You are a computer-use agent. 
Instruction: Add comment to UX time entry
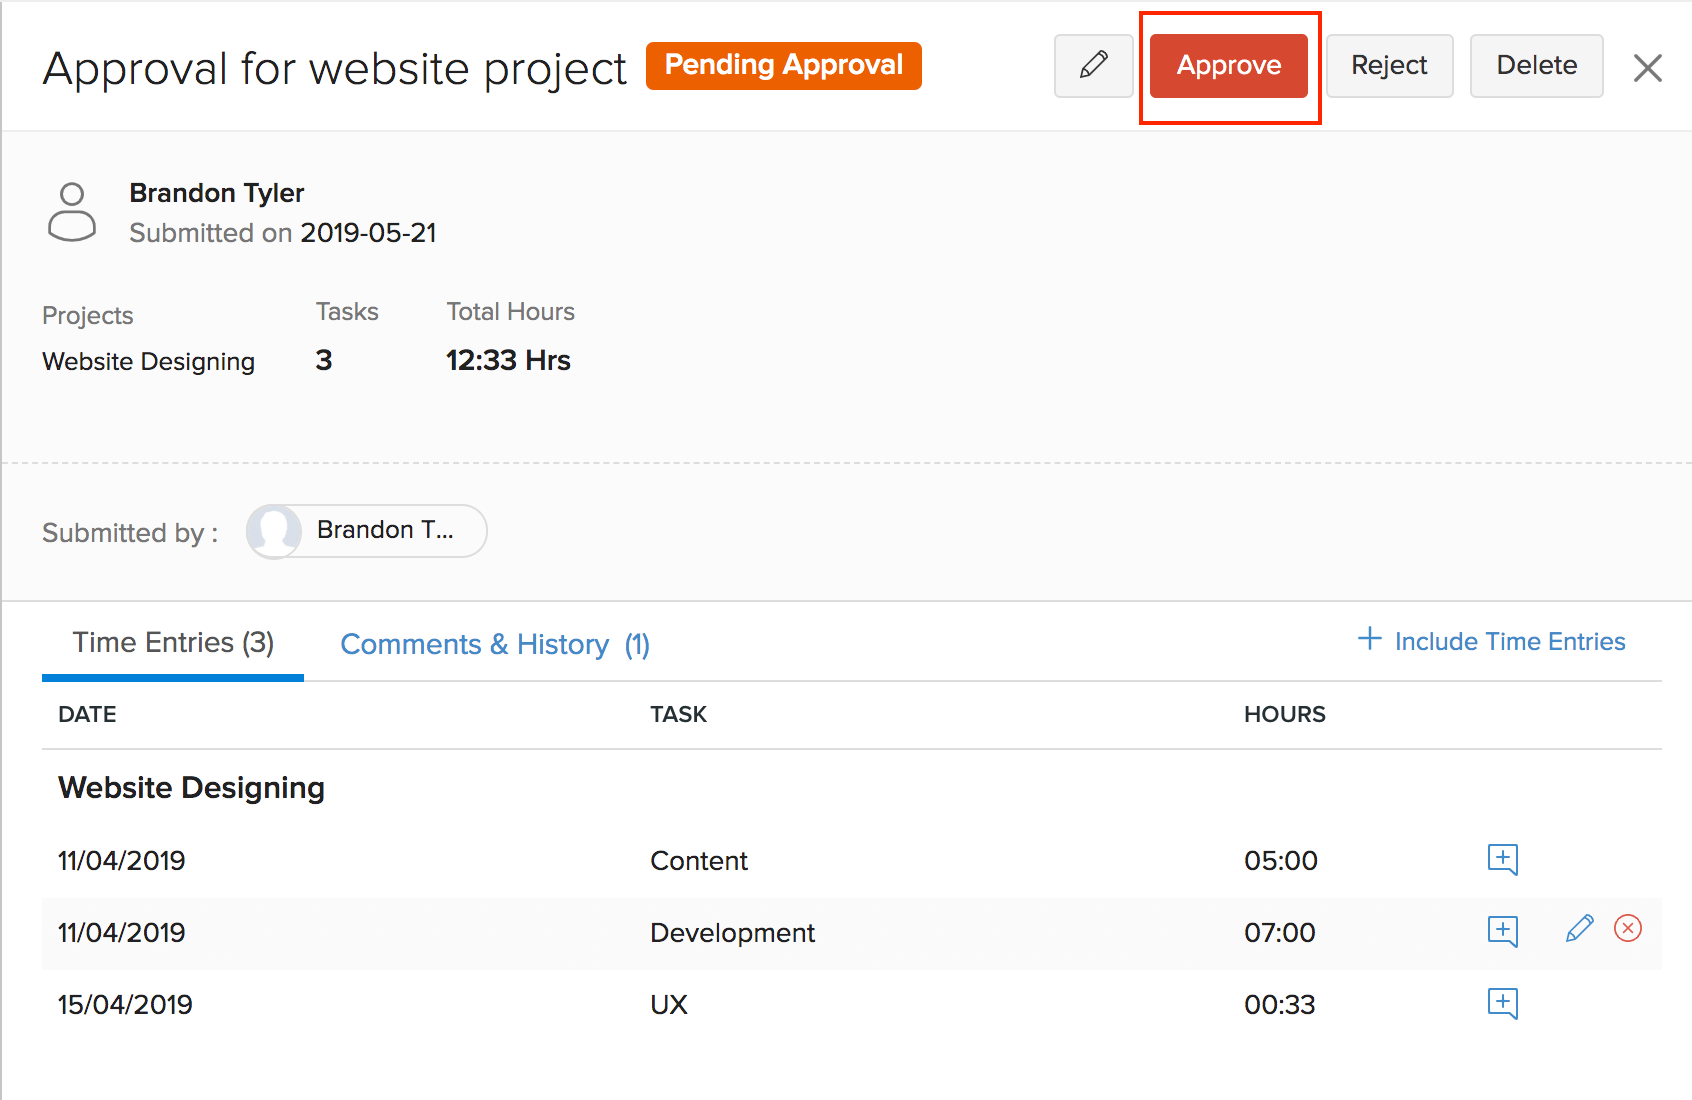tap(1502, 1003)
